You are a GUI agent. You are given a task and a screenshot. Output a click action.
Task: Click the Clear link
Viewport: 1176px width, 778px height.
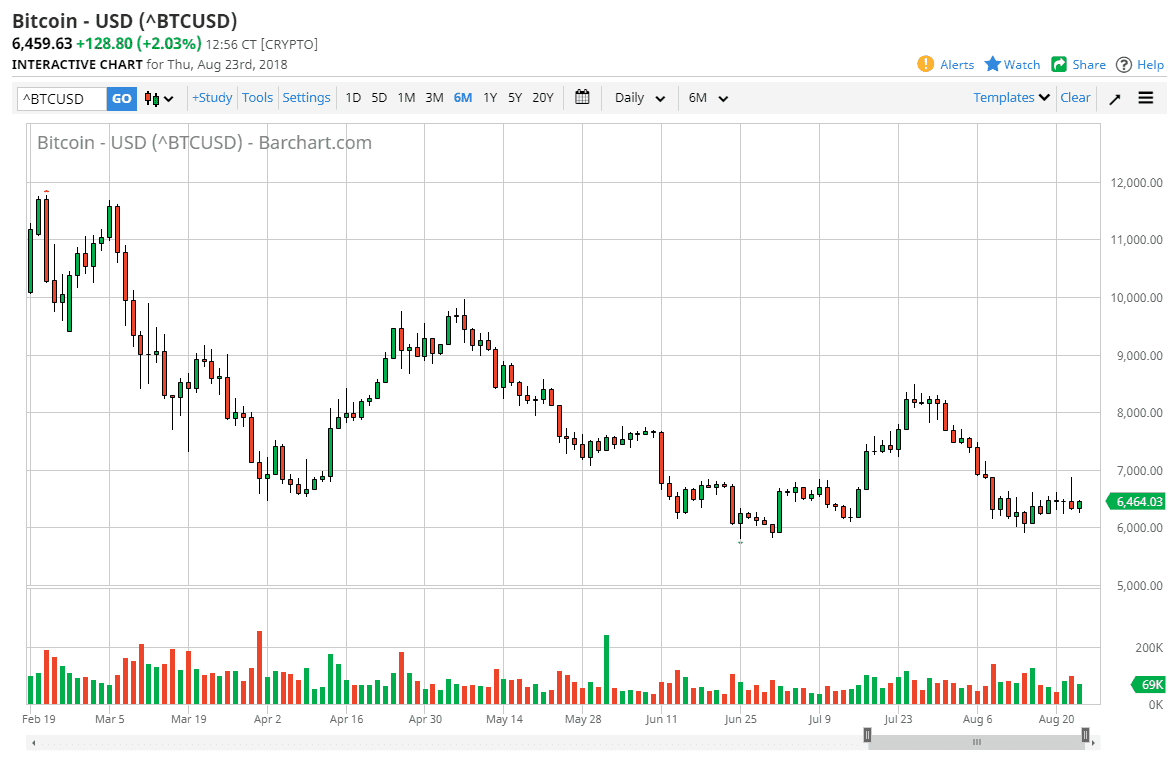click(1075, 97)
